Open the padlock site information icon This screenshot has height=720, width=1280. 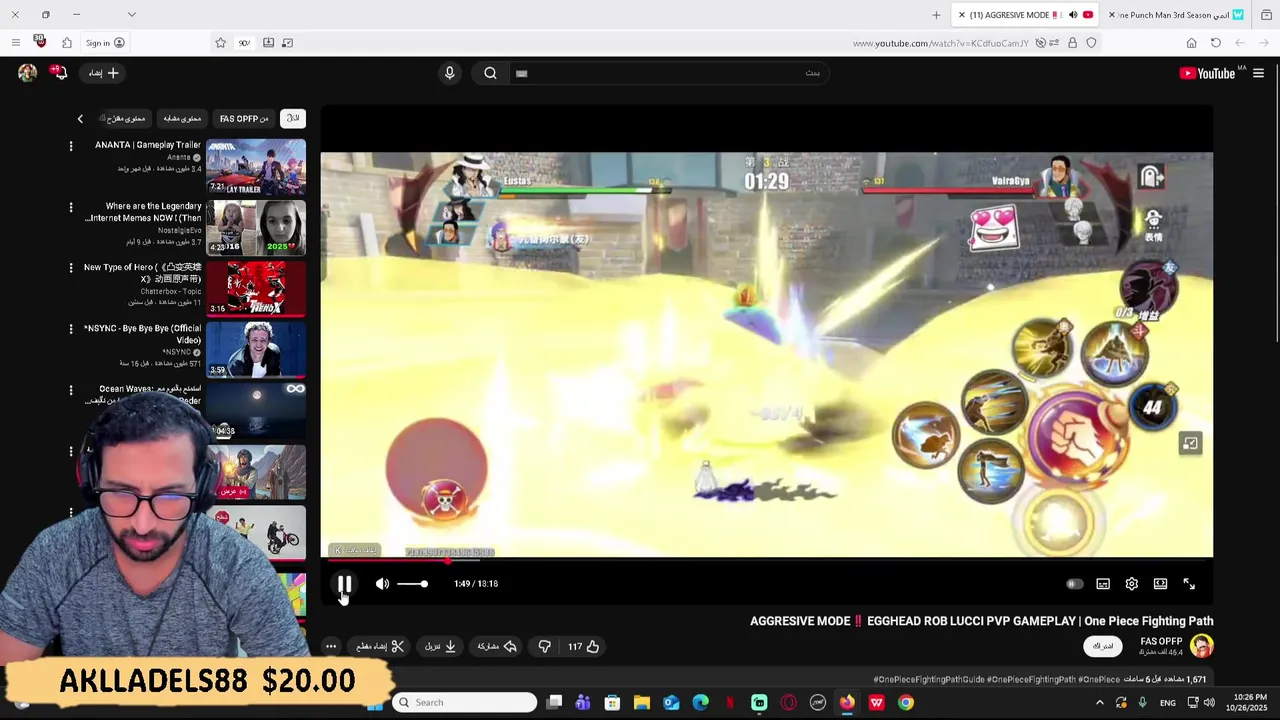1072,43
